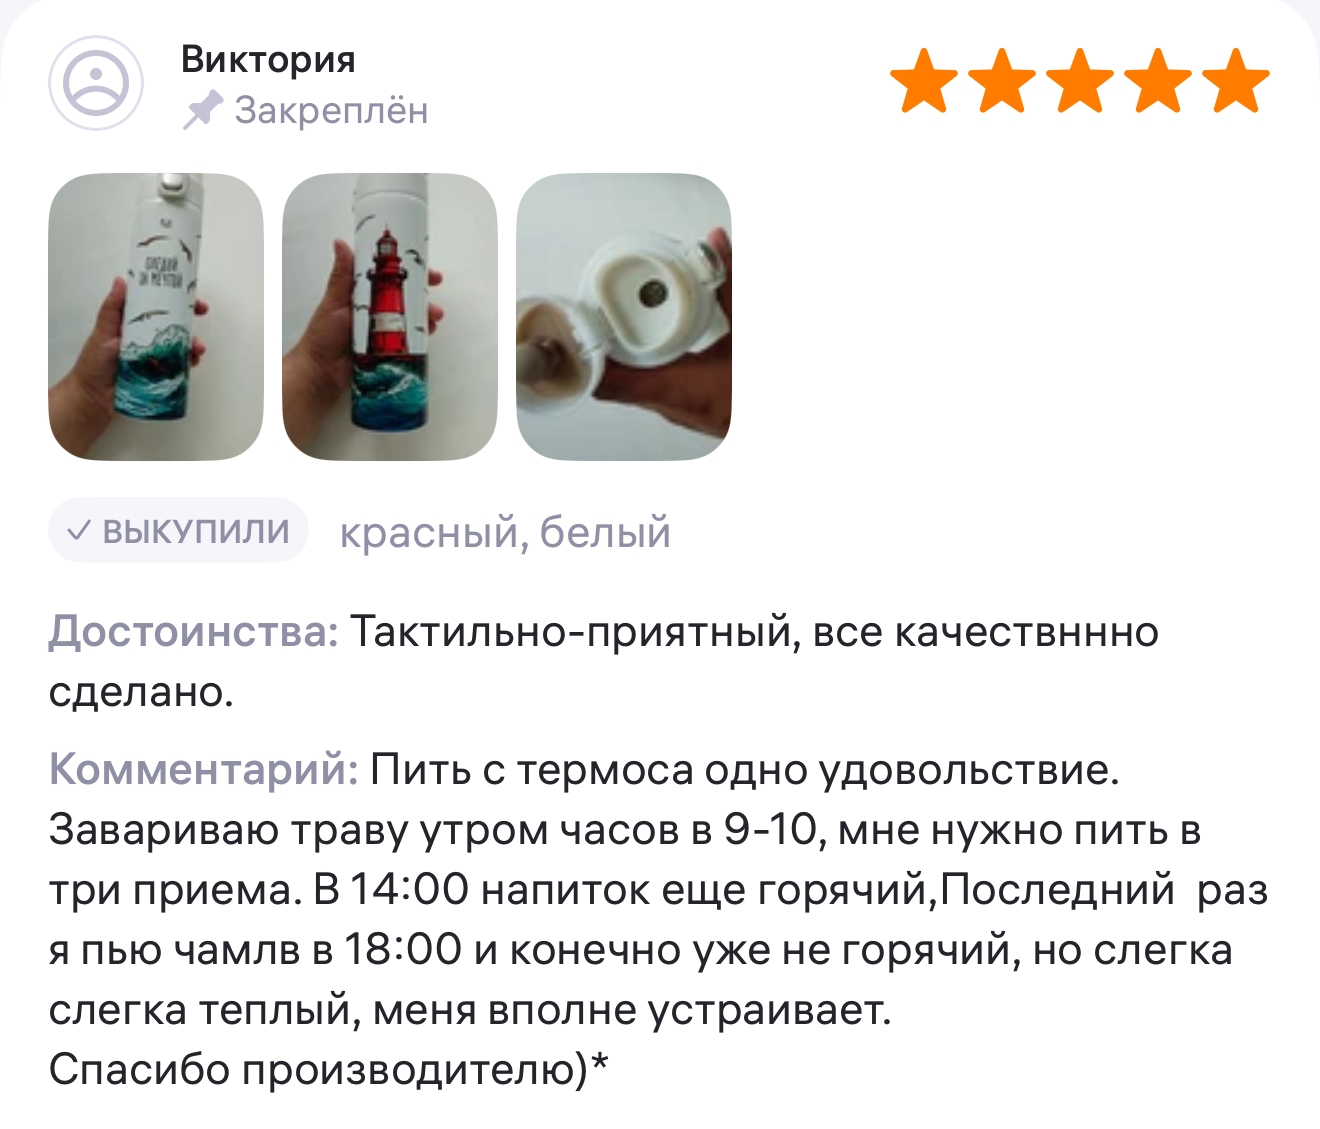
Task: Click the Достоинства label
Action: click(195, 632)
